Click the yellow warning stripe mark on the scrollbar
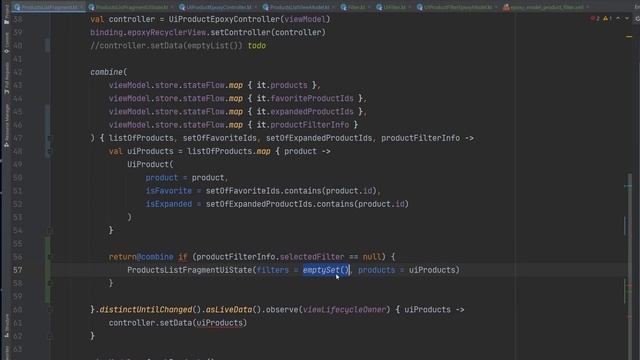 [629, 37]
